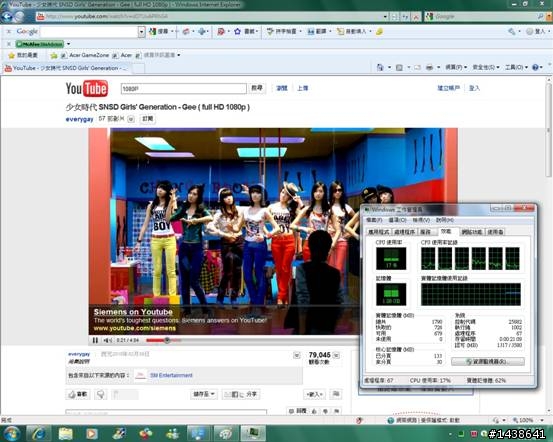Image resolution: width=553 pixels, height=442 pixels.
Task: Pause the YouTube video
Action: point(95,340)
